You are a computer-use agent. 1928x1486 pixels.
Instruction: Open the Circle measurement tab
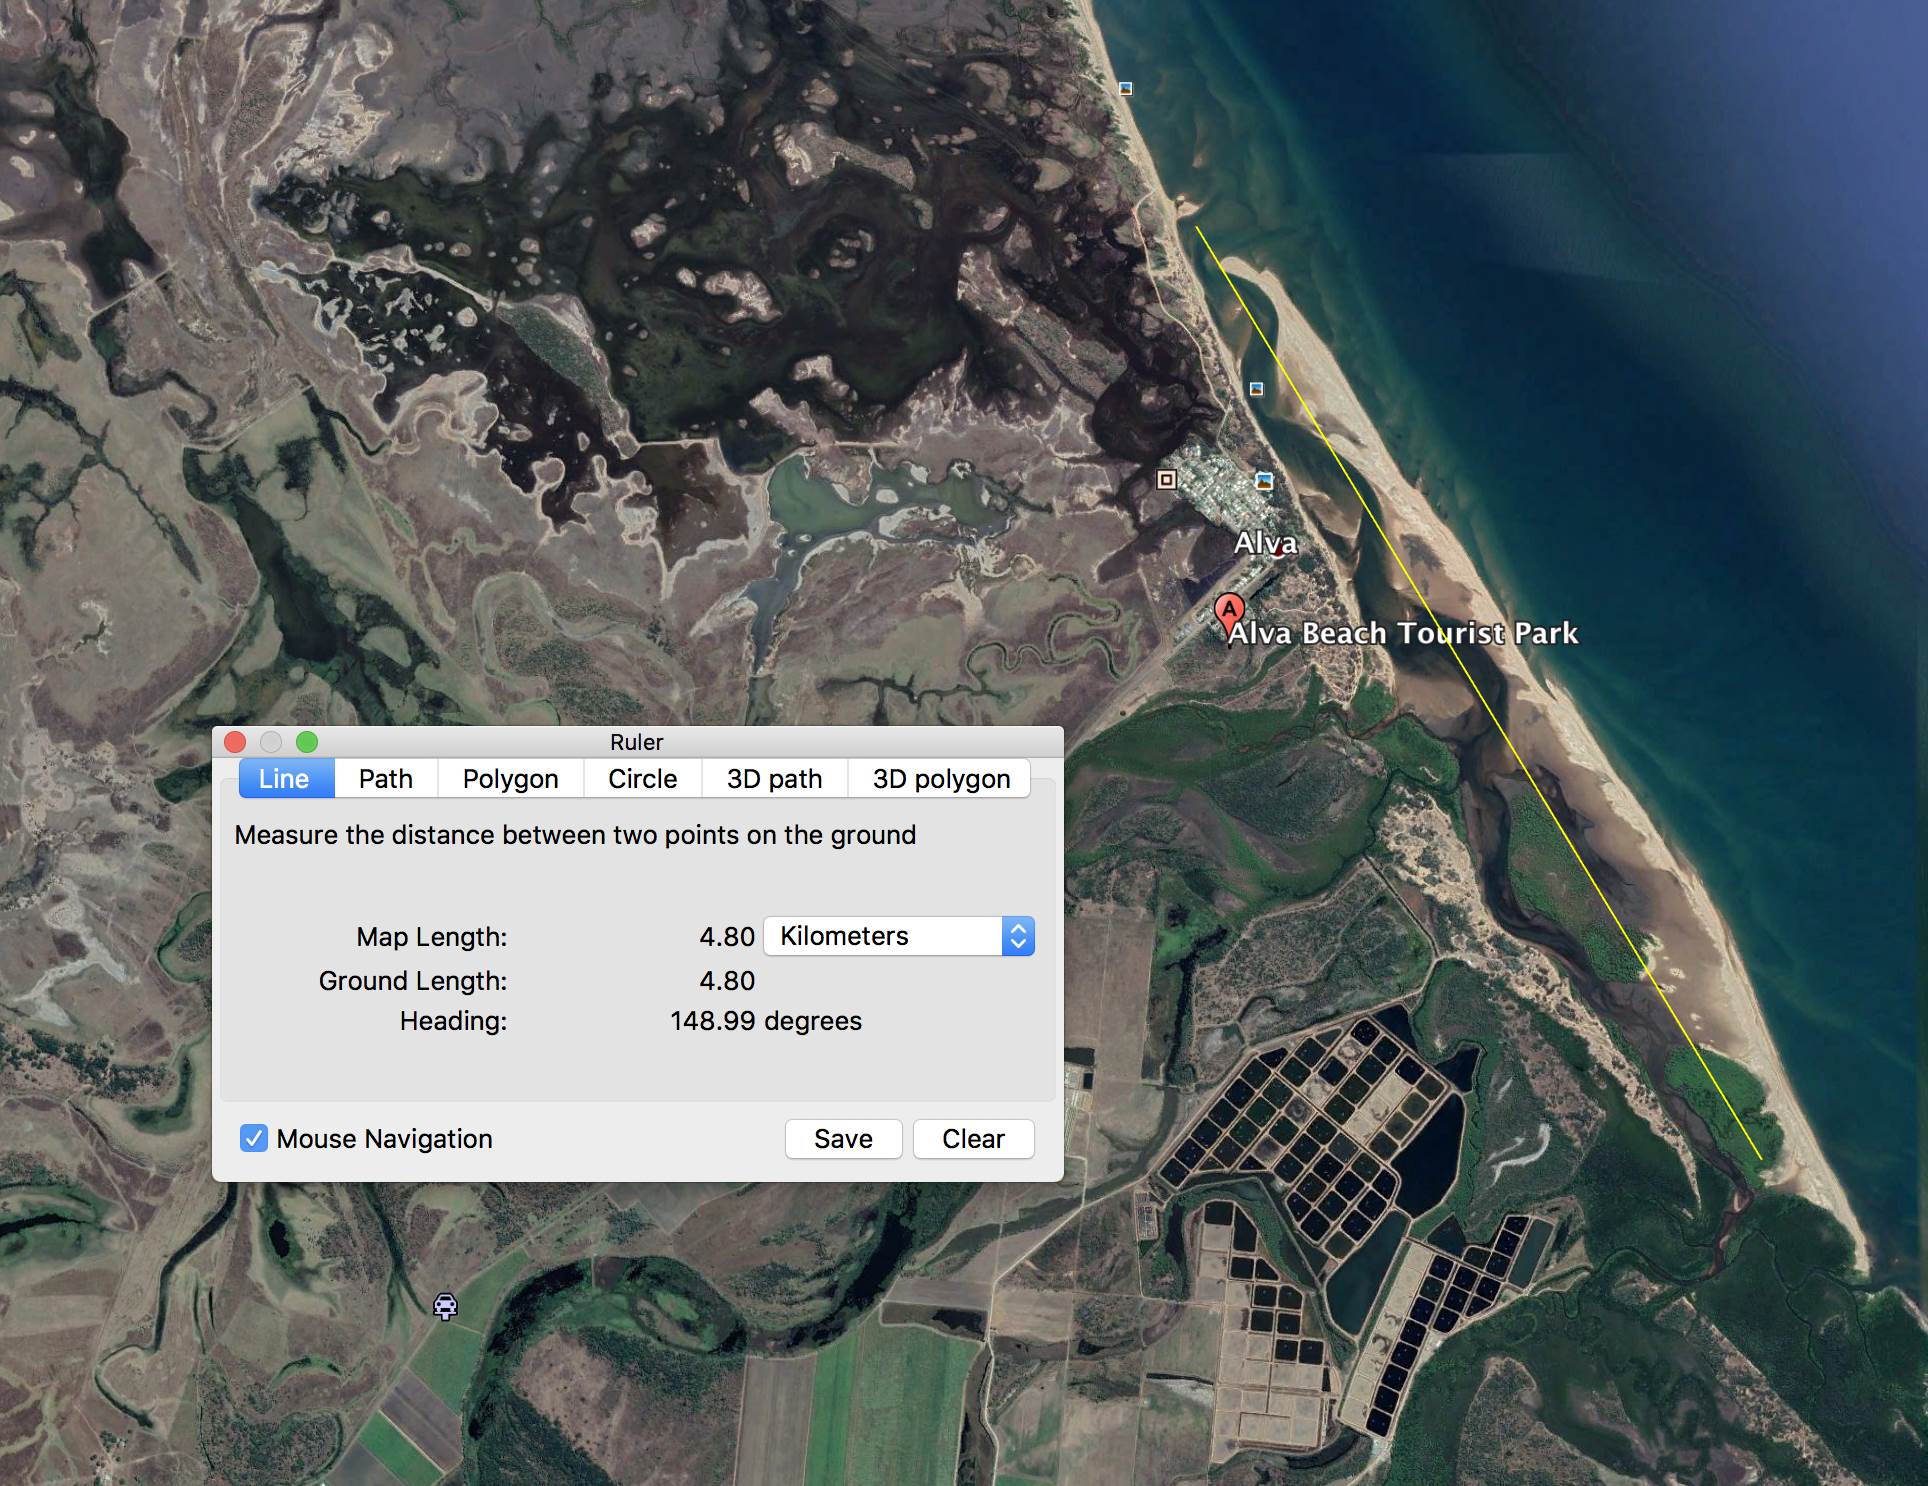tap(642, 779)
